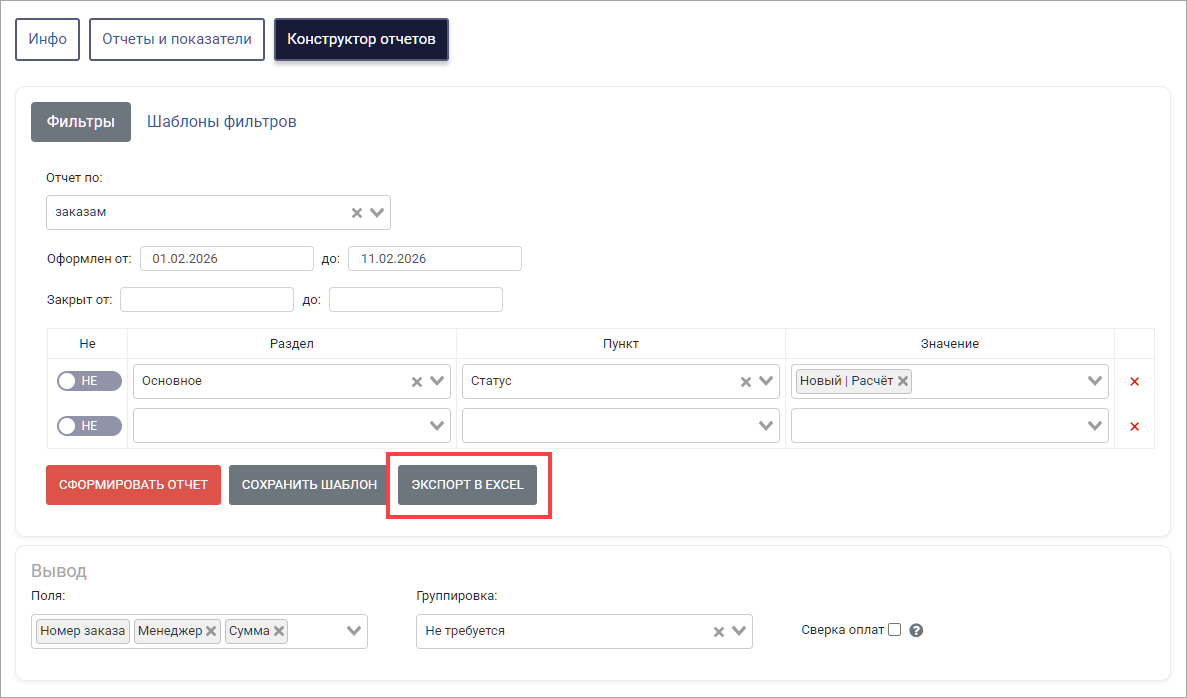Switch to Отчеты и показатели tab
The height and width of the screenshot is (698, 1187).
[x=177, y=40]
